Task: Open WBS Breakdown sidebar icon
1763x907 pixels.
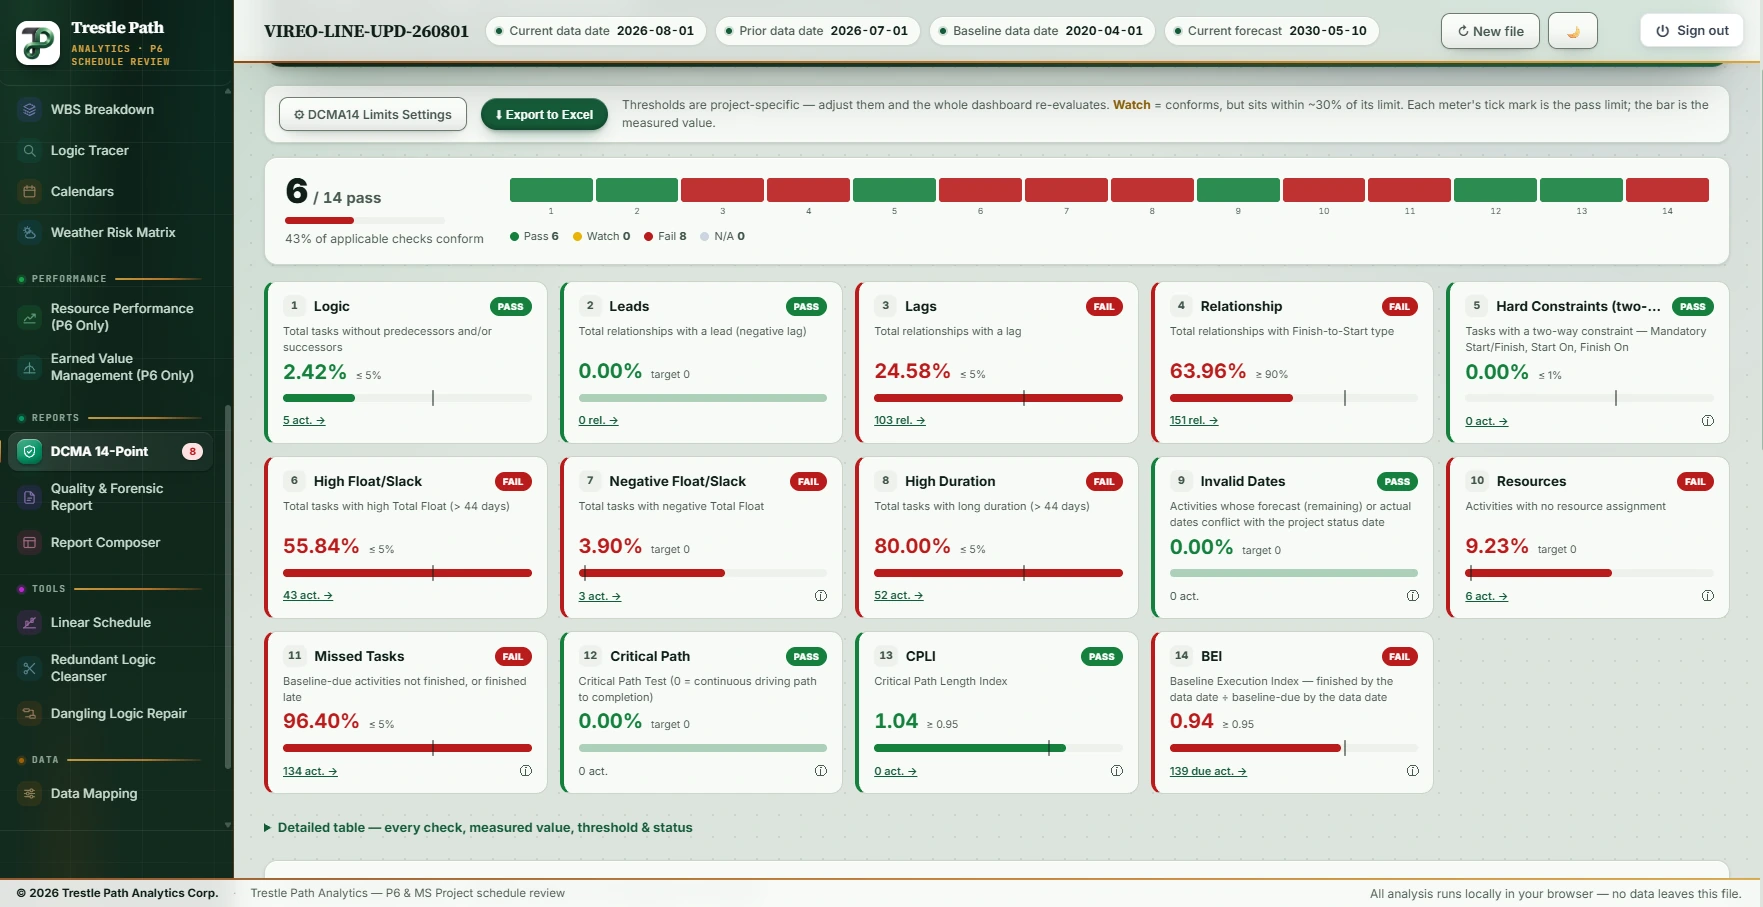Action: coord(30,110)
